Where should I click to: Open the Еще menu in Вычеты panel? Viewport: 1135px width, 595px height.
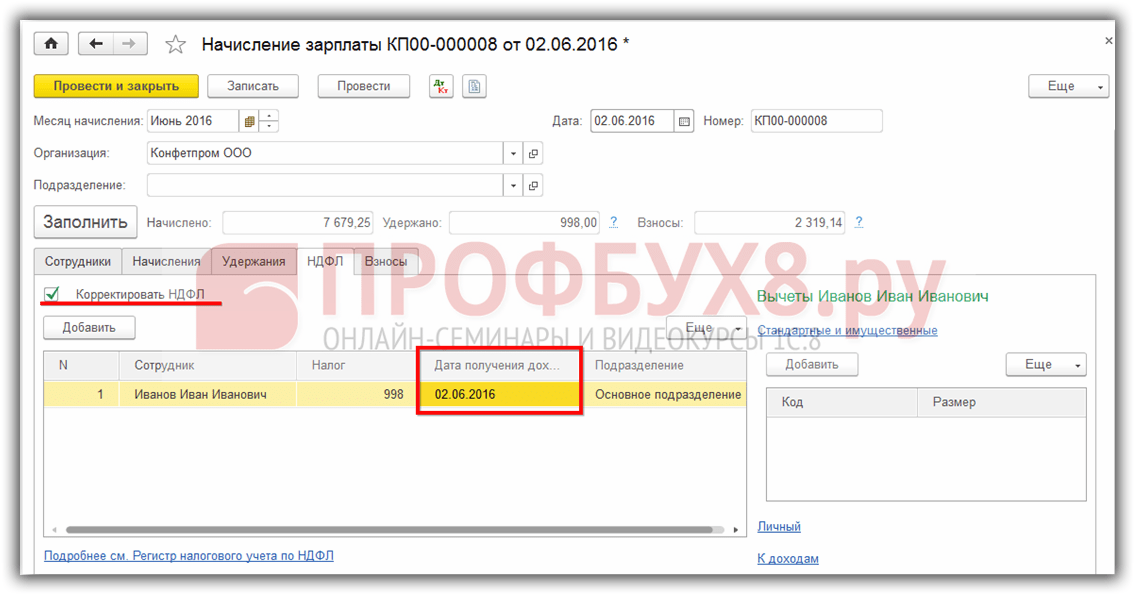(1046, 365)
